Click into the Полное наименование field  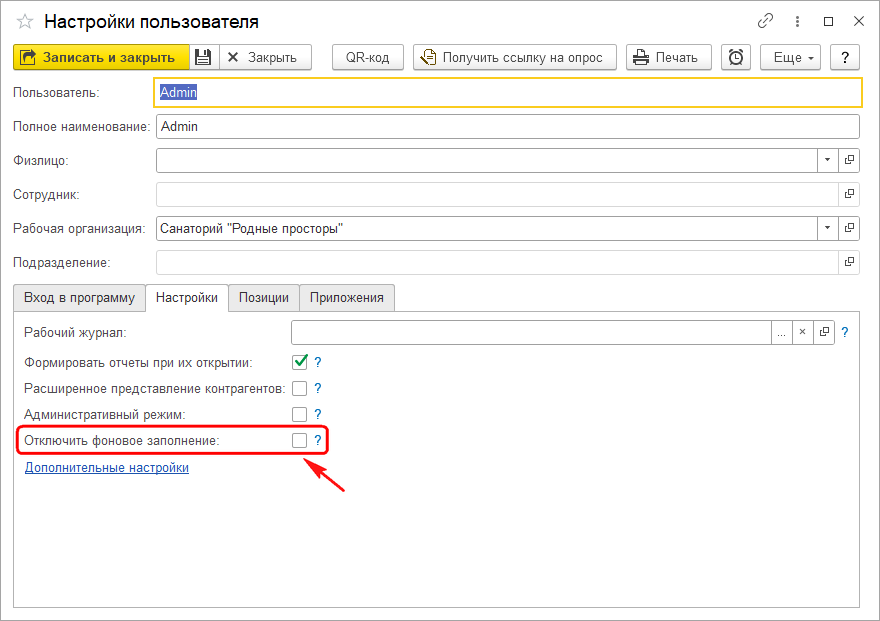[507, 126]
